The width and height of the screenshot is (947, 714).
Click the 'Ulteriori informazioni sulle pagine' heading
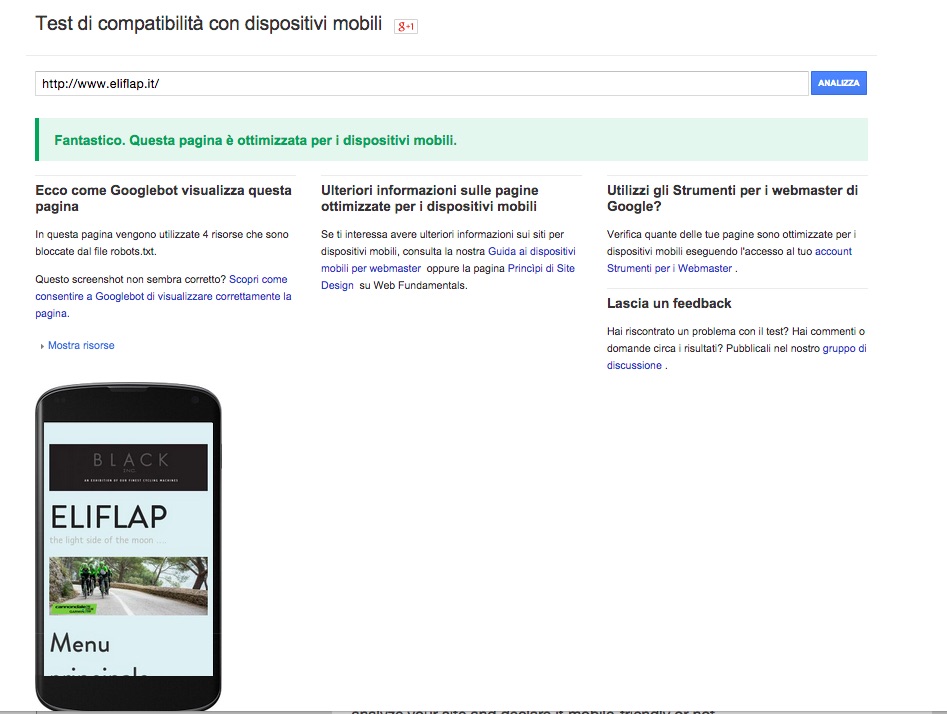coord(430,198)
